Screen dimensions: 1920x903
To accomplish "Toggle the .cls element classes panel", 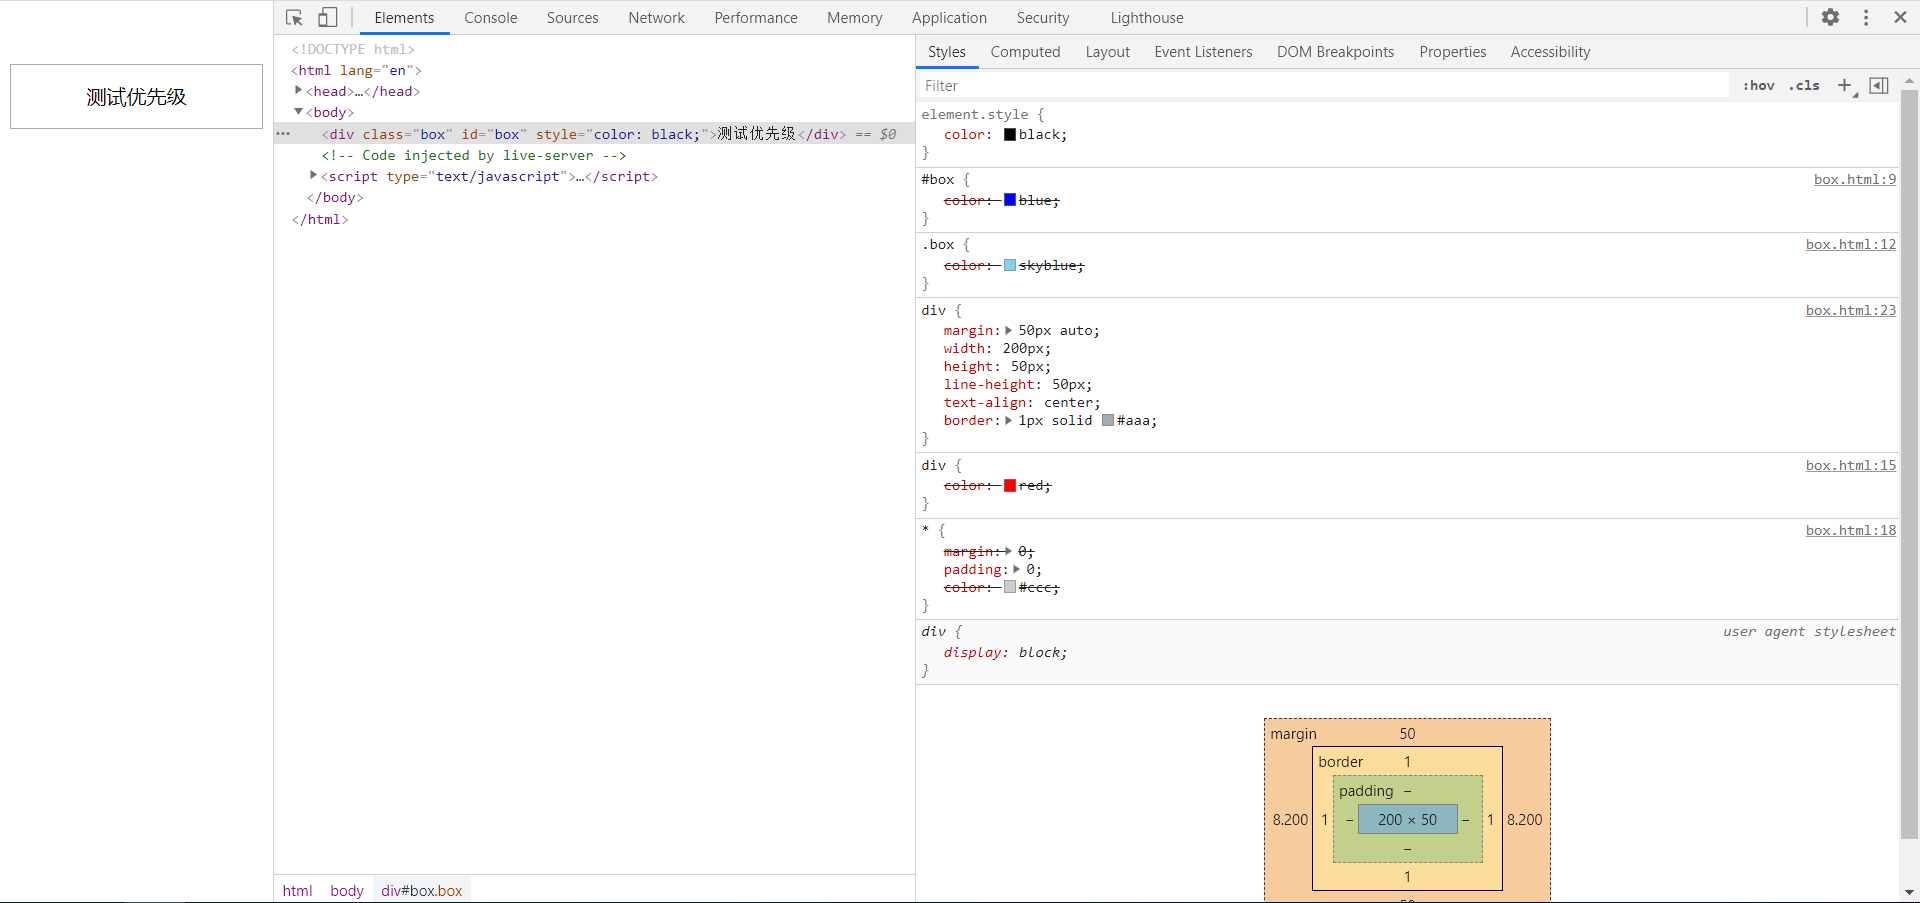I will tap(1804, 86).
